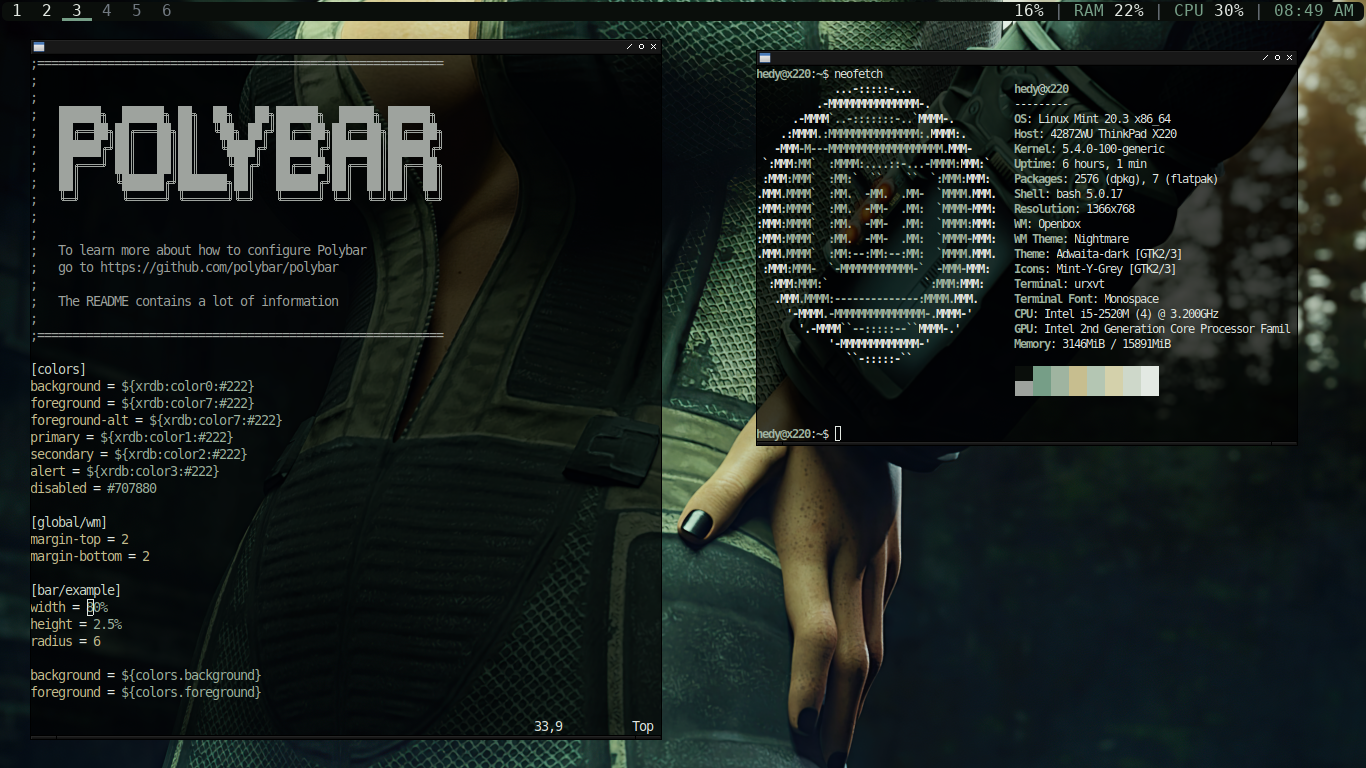Screen dimensions: 1366x768
Task: Click the near-white last block of the neofetch palette
Action: click(1150, 381)
